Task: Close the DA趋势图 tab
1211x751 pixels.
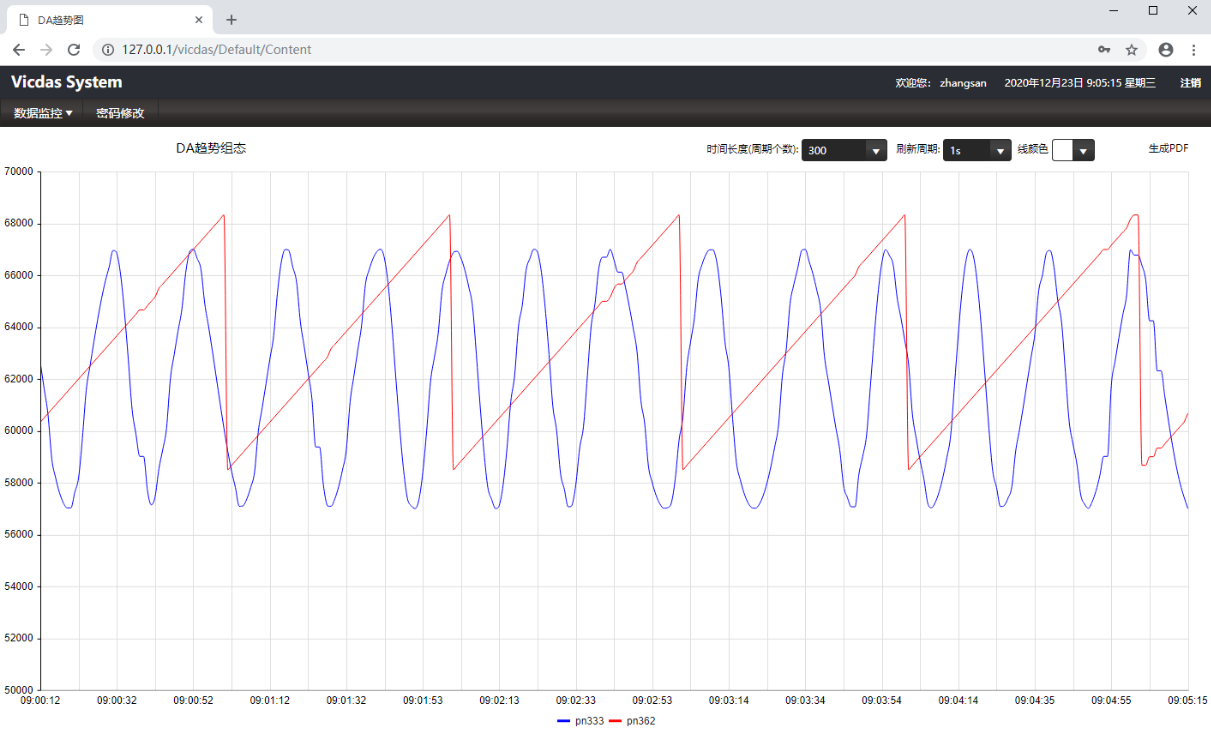Action: tap(199, 19)
